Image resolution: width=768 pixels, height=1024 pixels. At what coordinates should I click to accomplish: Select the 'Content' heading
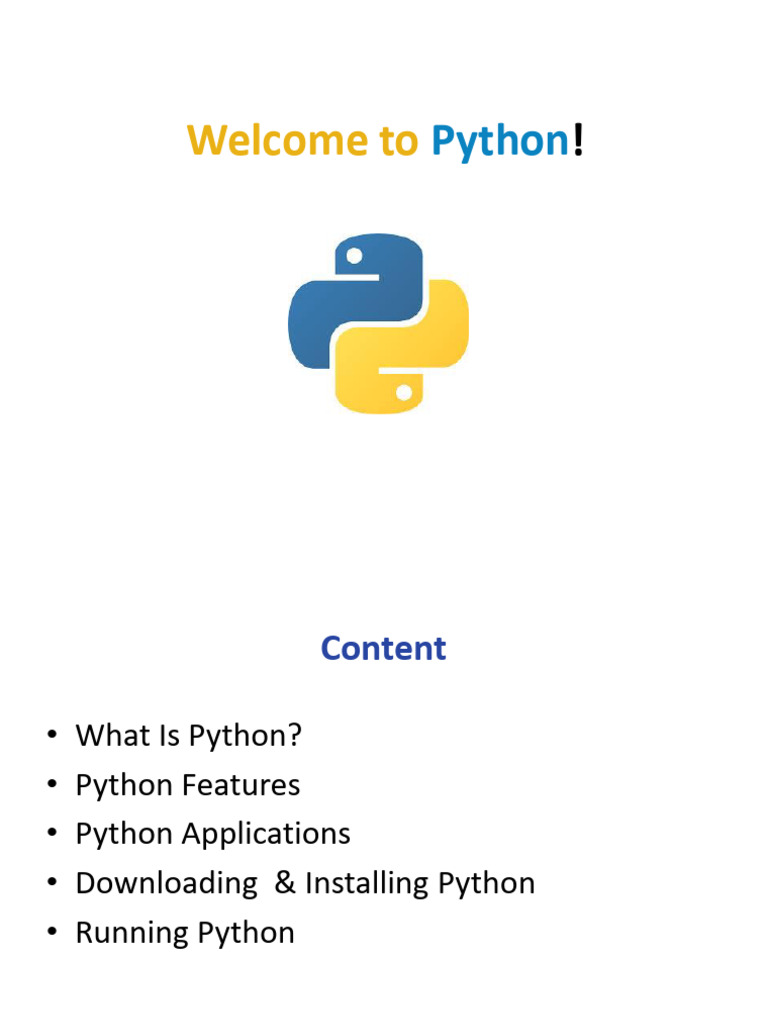383,648
